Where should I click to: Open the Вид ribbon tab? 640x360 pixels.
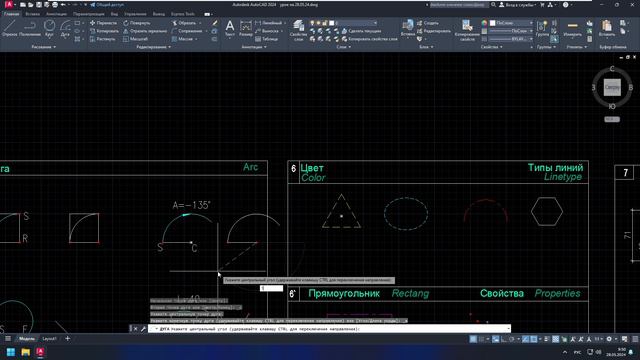point(114,14)
